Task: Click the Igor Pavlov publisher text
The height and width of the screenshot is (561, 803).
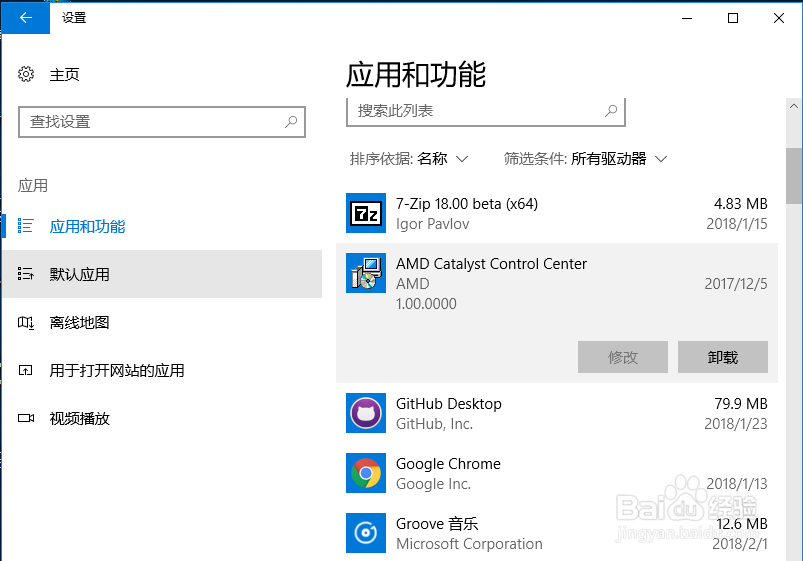Action: click(x=432, y=224)
